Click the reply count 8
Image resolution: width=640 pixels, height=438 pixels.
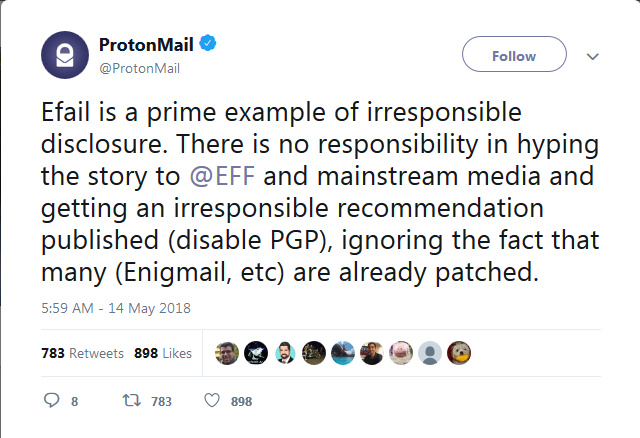[75, 401]
